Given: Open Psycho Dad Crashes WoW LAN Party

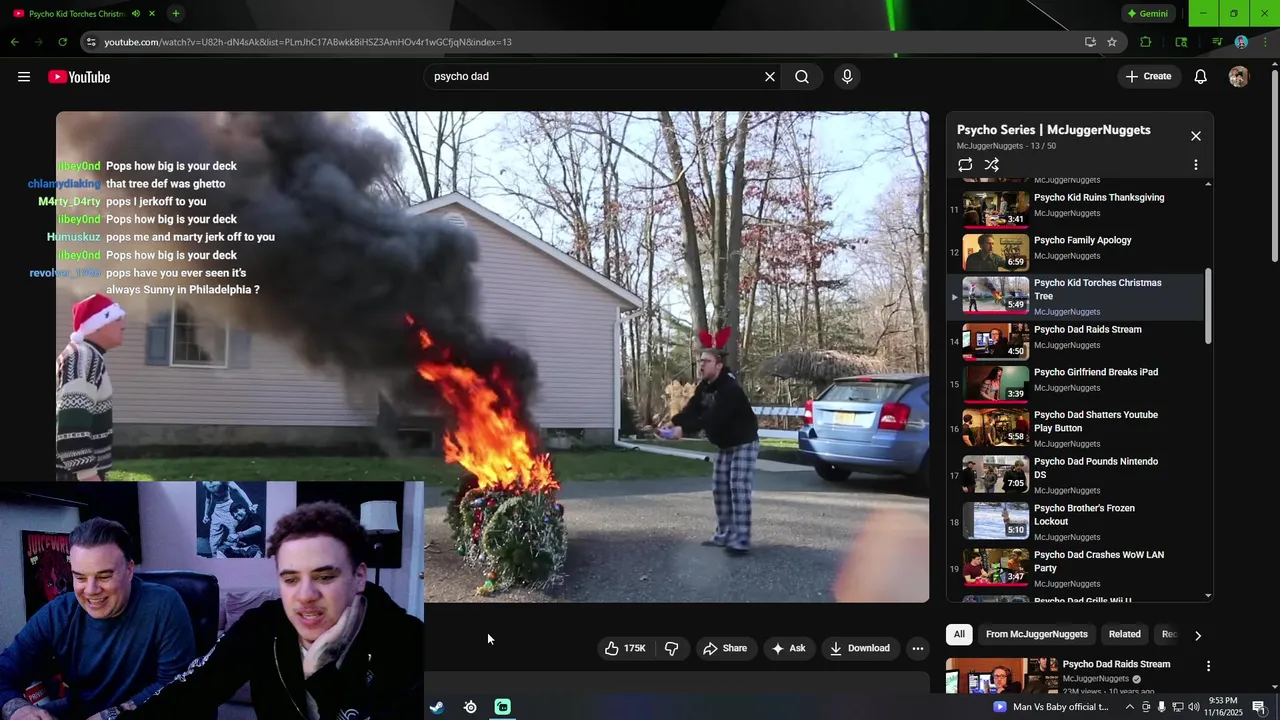Looking at the screenshot, I should pyautogui.click(x=1076, y=568).
